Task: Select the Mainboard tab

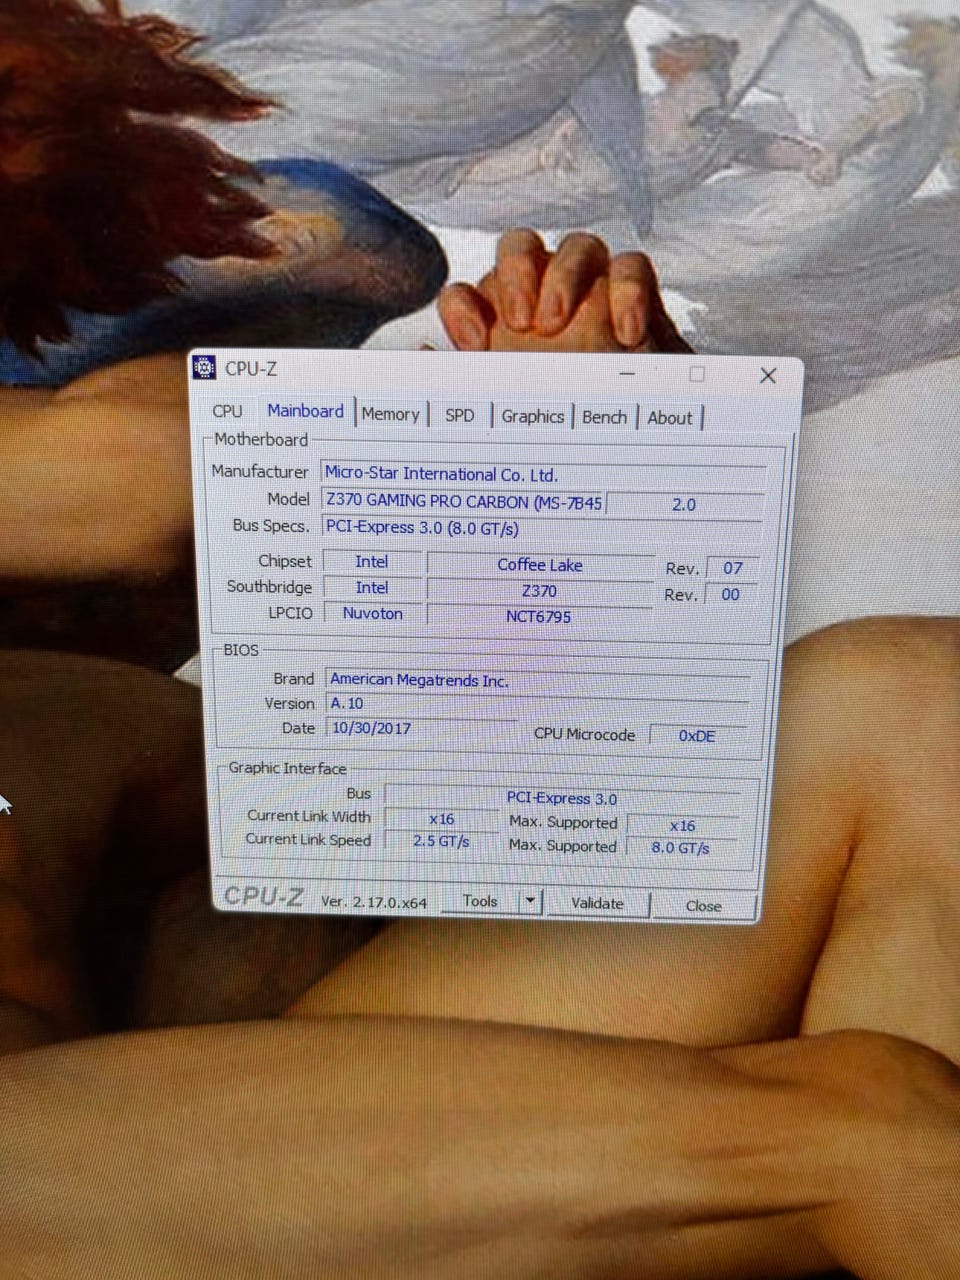Action: (305, 411)
